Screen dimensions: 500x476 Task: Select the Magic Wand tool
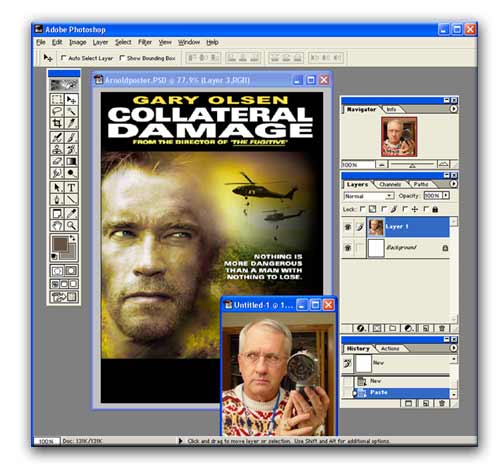pos(71,111)
